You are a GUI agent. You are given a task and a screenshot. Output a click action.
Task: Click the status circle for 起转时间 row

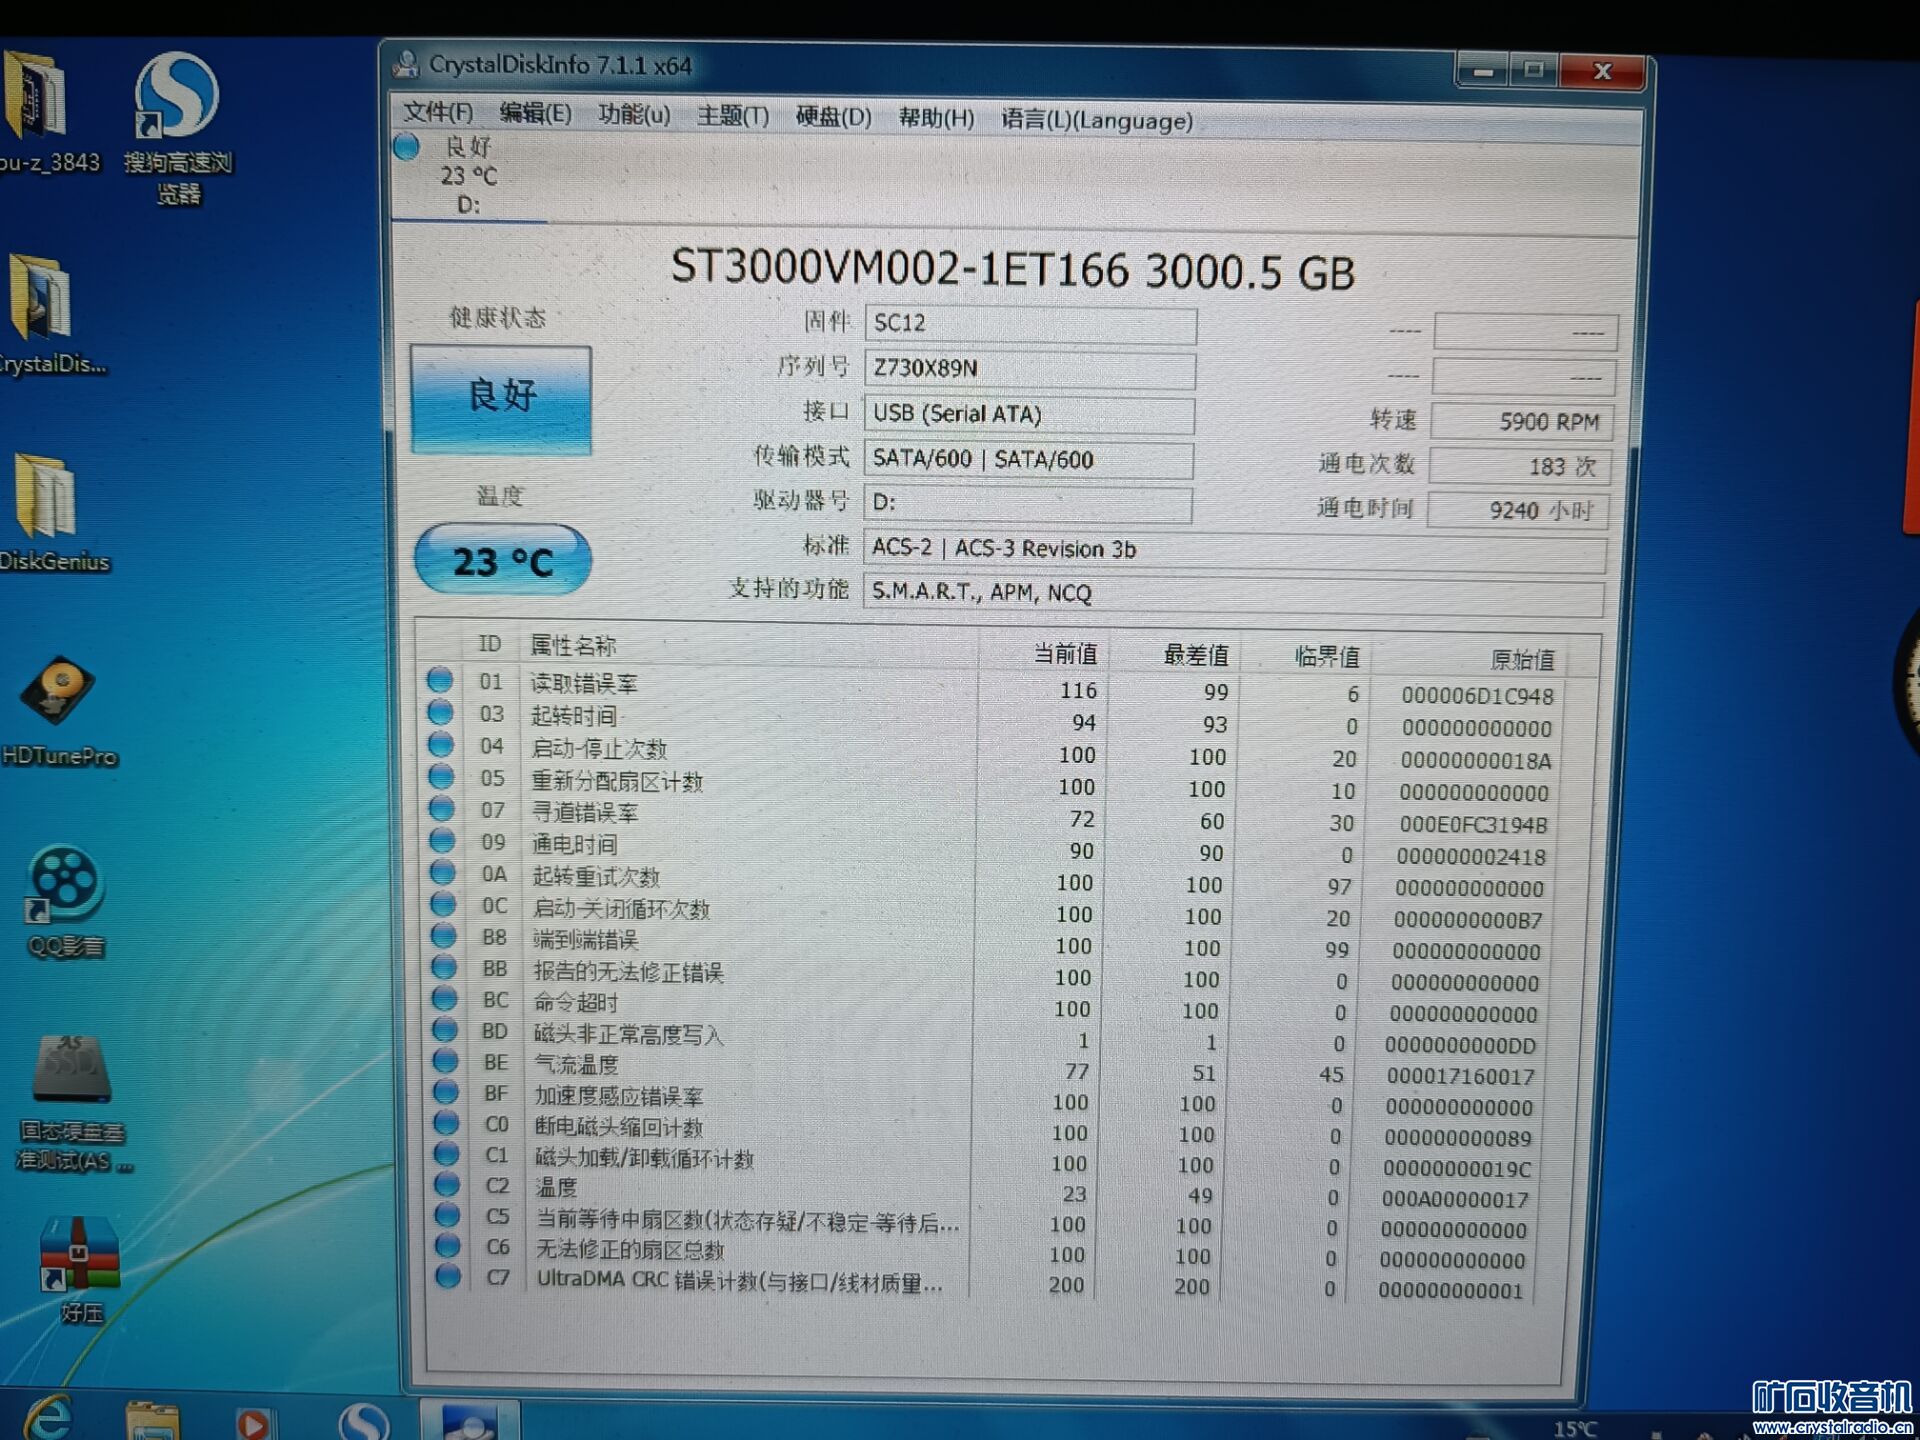coord(440,712)
